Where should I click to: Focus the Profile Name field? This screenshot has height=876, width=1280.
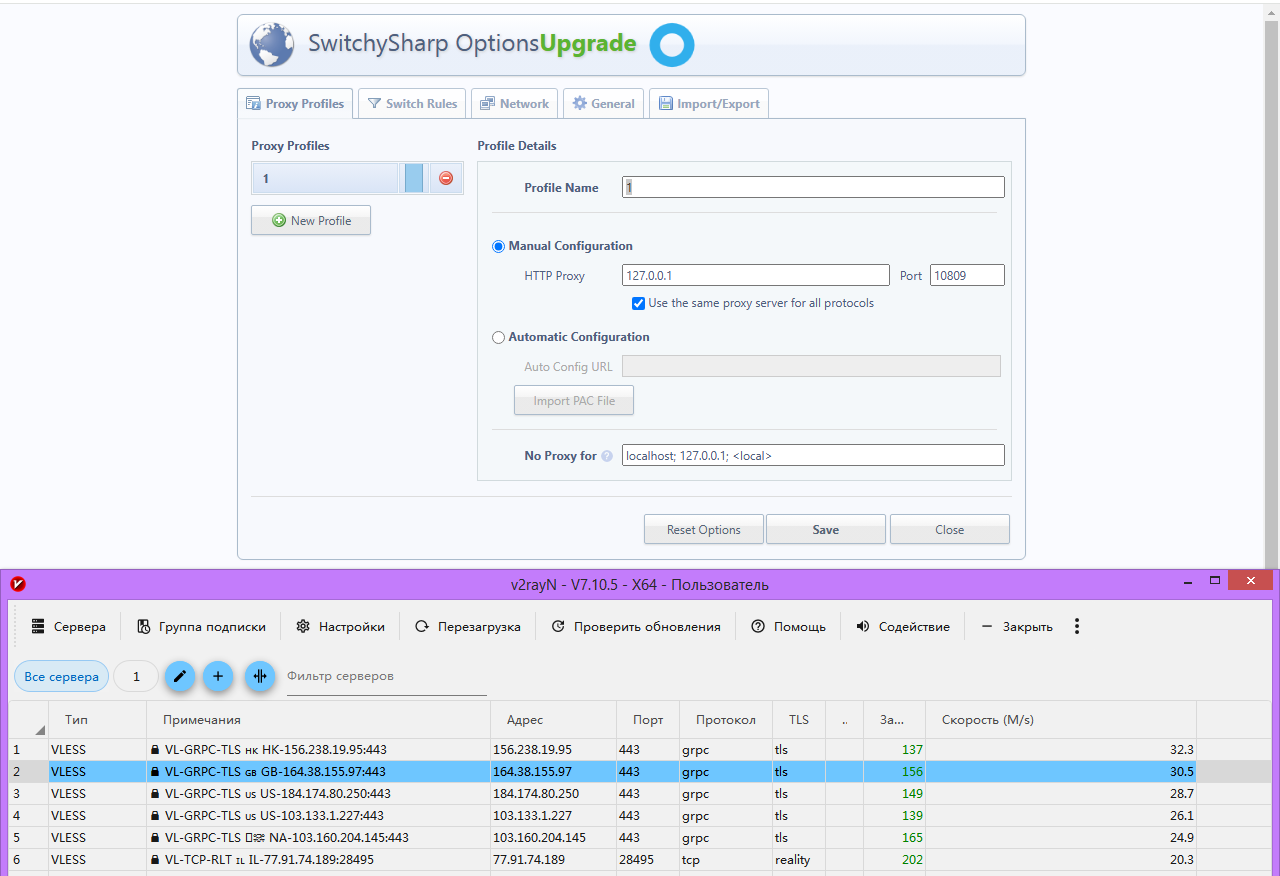point(813,187)
